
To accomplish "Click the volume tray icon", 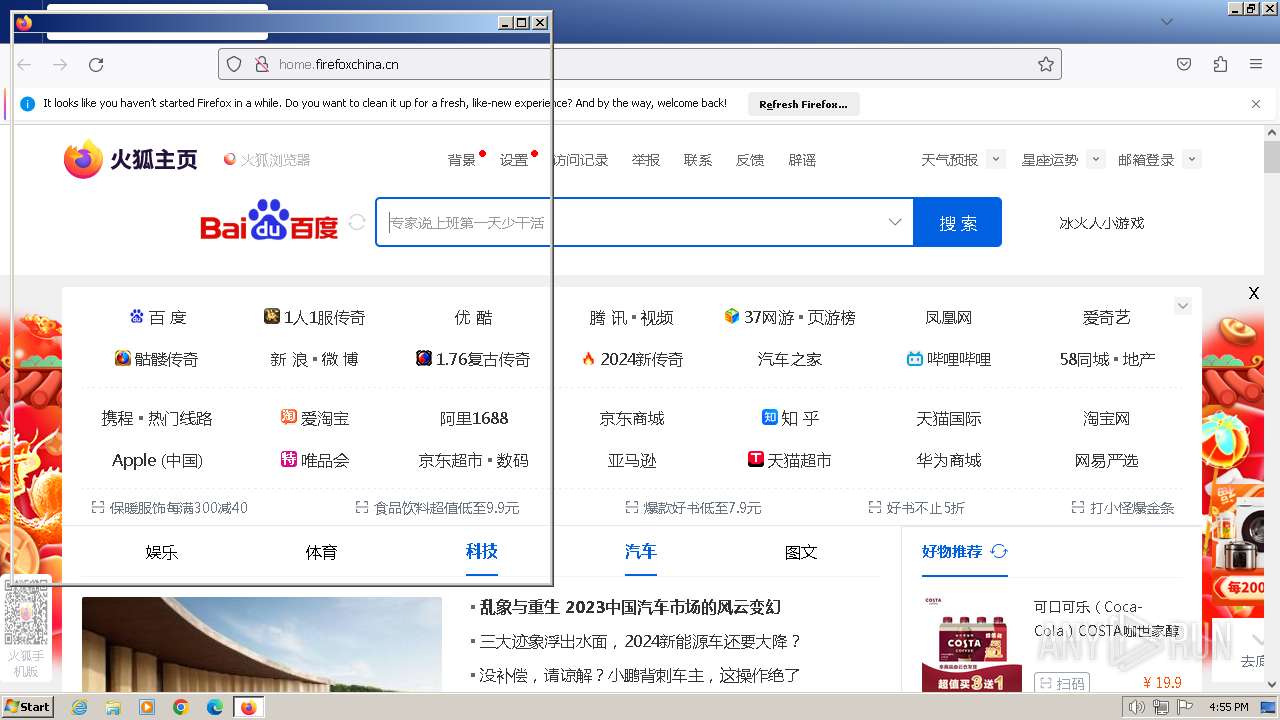I will tap(1136, 707).
